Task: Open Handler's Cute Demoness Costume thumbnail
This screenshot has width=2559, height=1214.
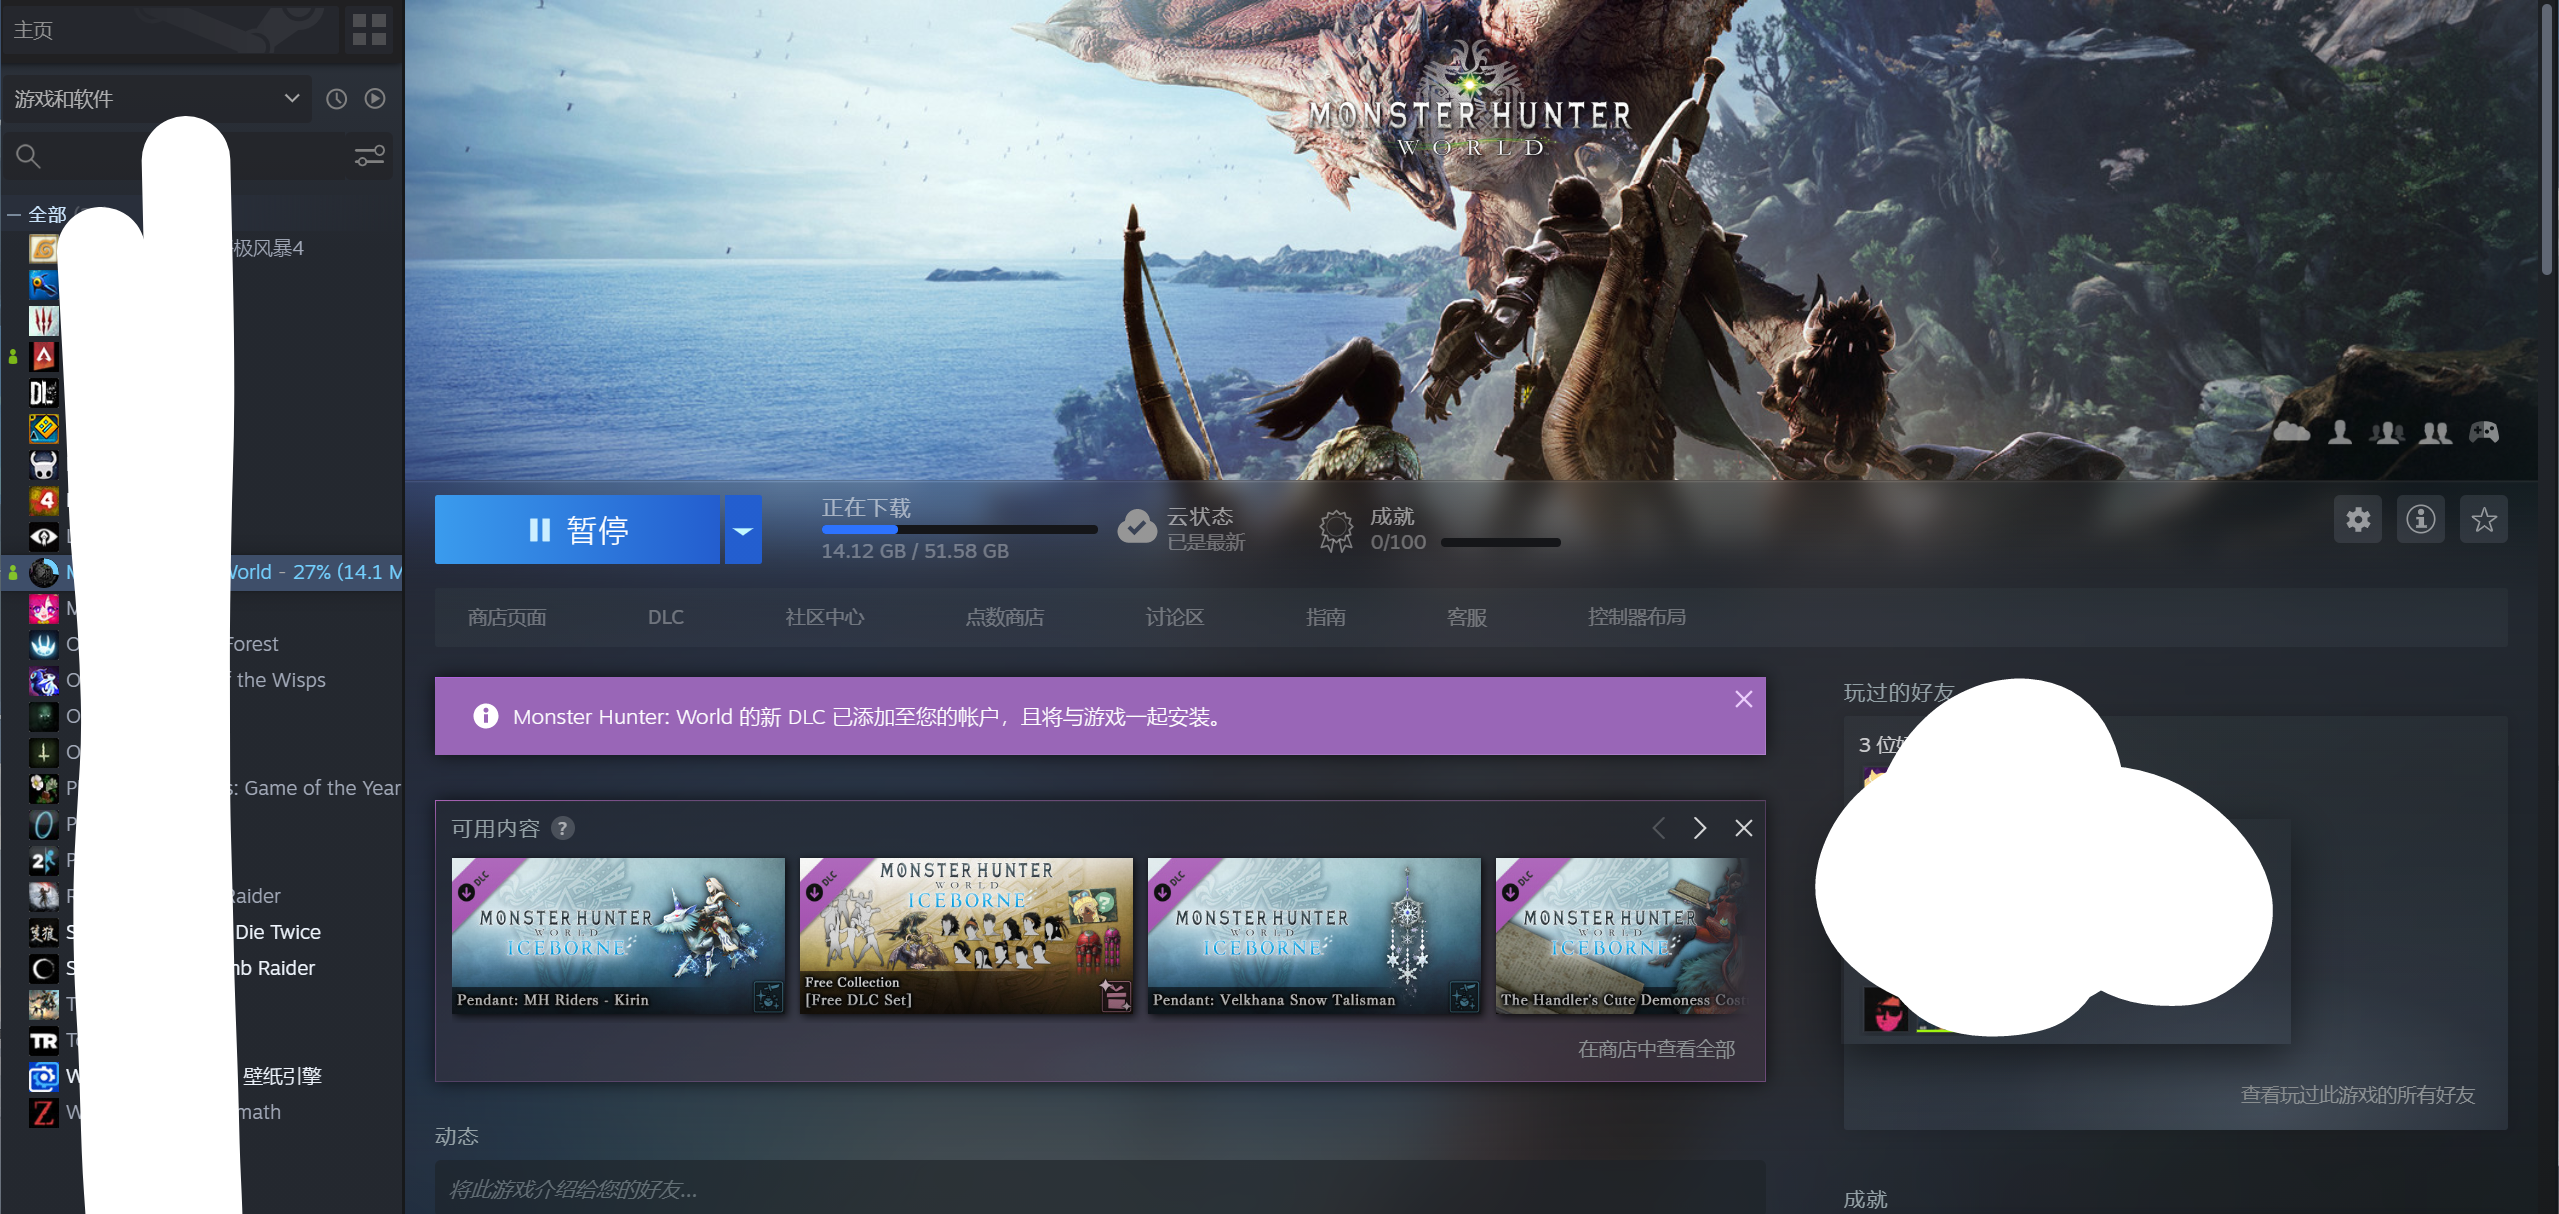Action: pyautogui.click(x=1621, y=936)
